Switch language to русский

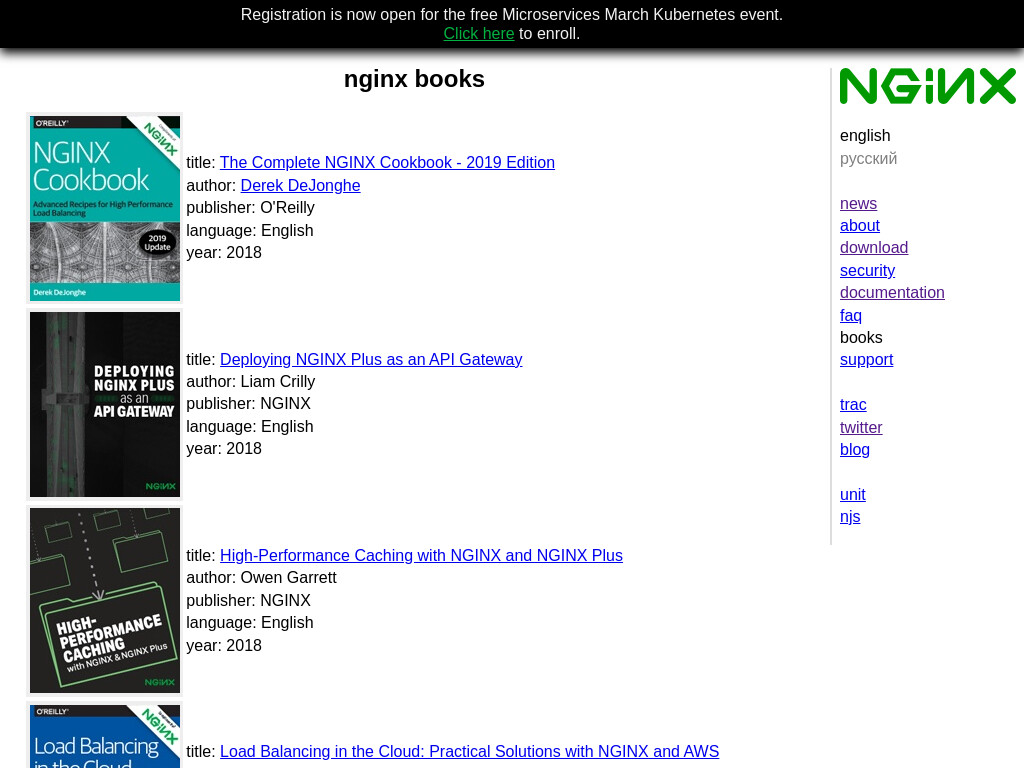[x=868, y=158]
